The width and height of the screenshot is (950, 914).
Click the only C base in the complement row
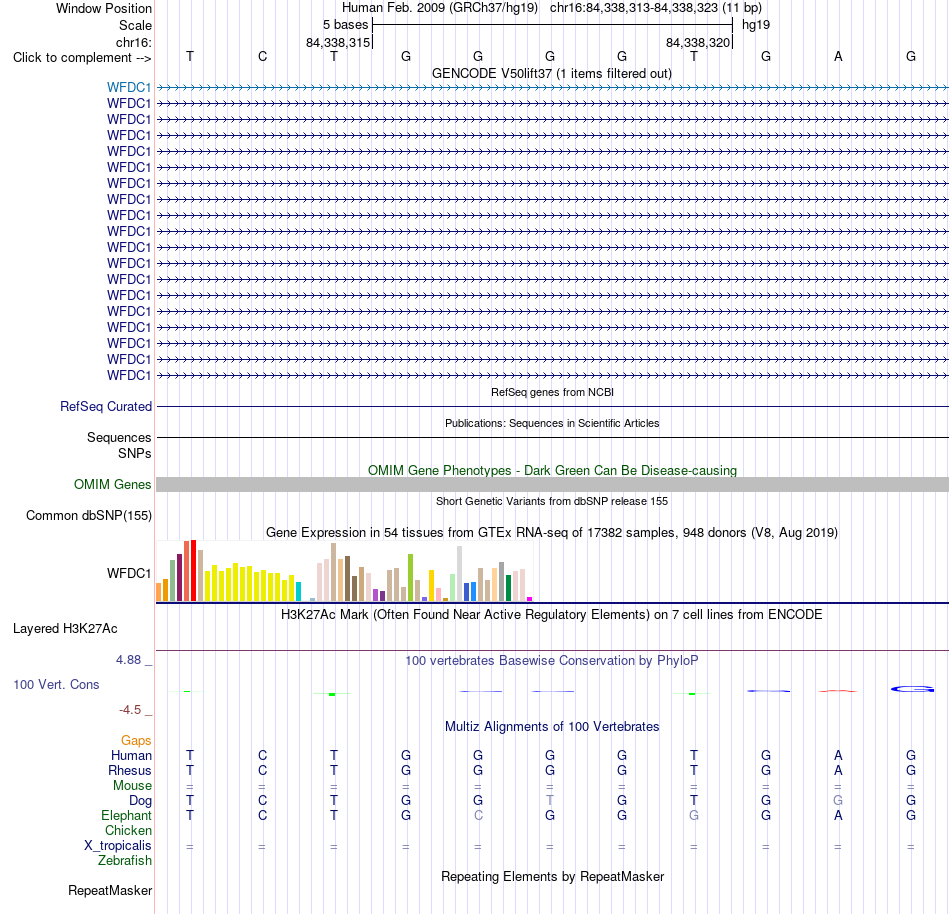pos(262,56)
